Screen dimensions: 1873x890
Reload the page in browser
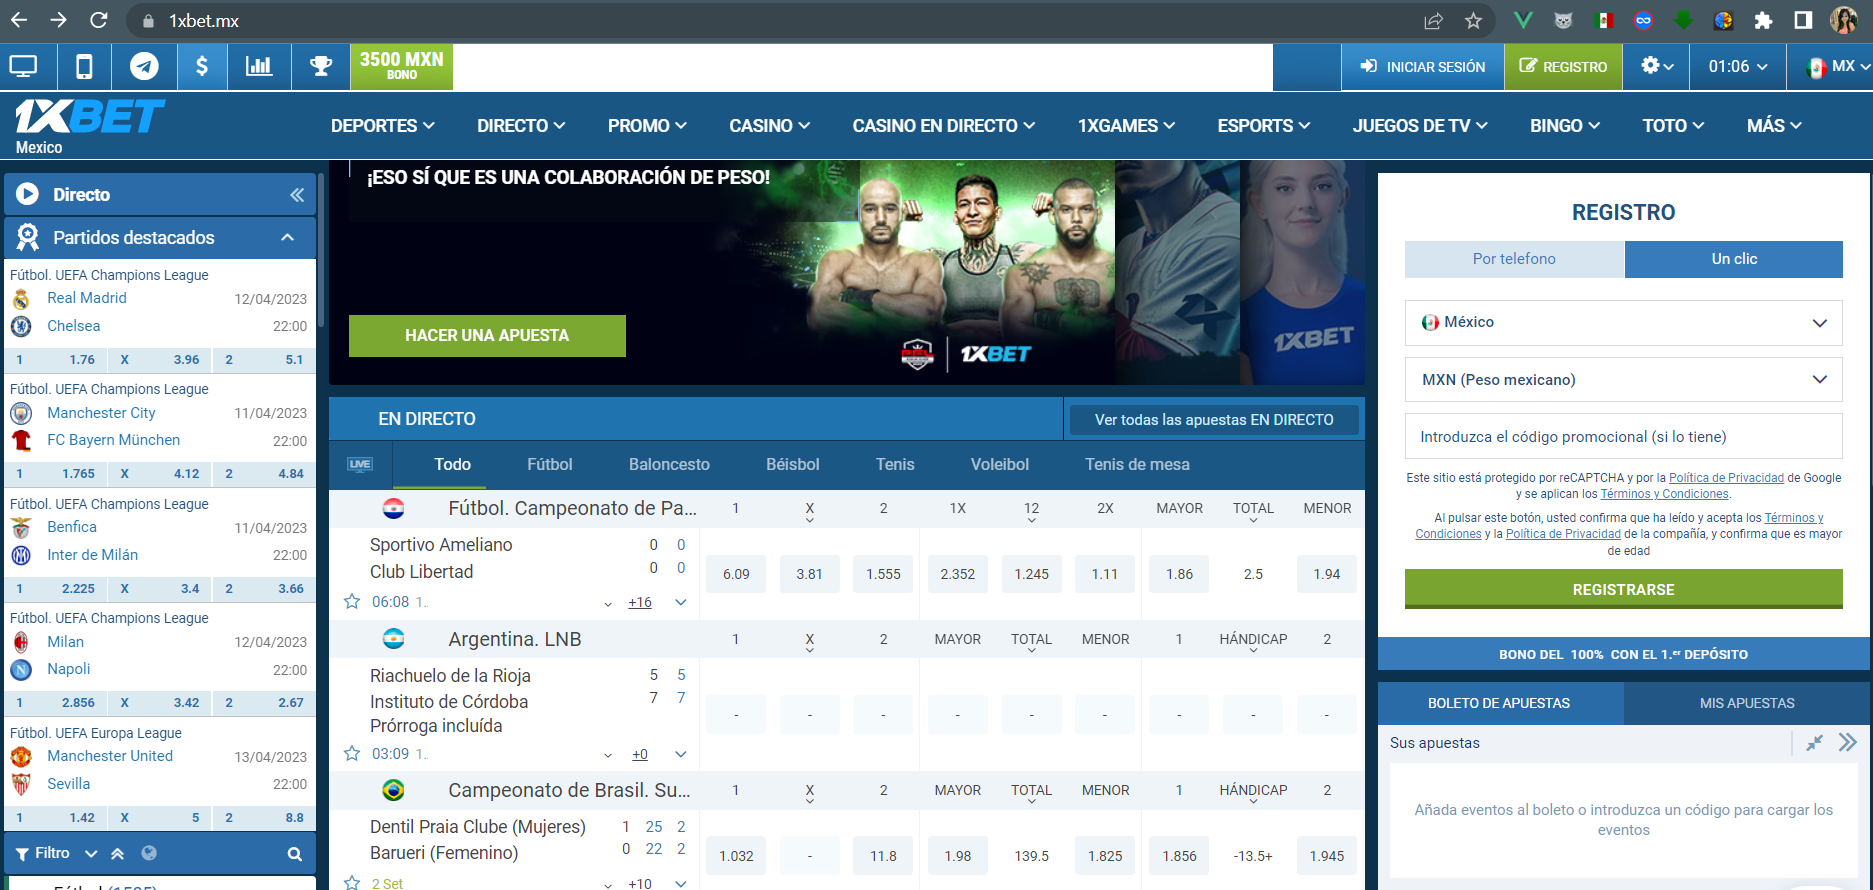(x=98, y=20)
